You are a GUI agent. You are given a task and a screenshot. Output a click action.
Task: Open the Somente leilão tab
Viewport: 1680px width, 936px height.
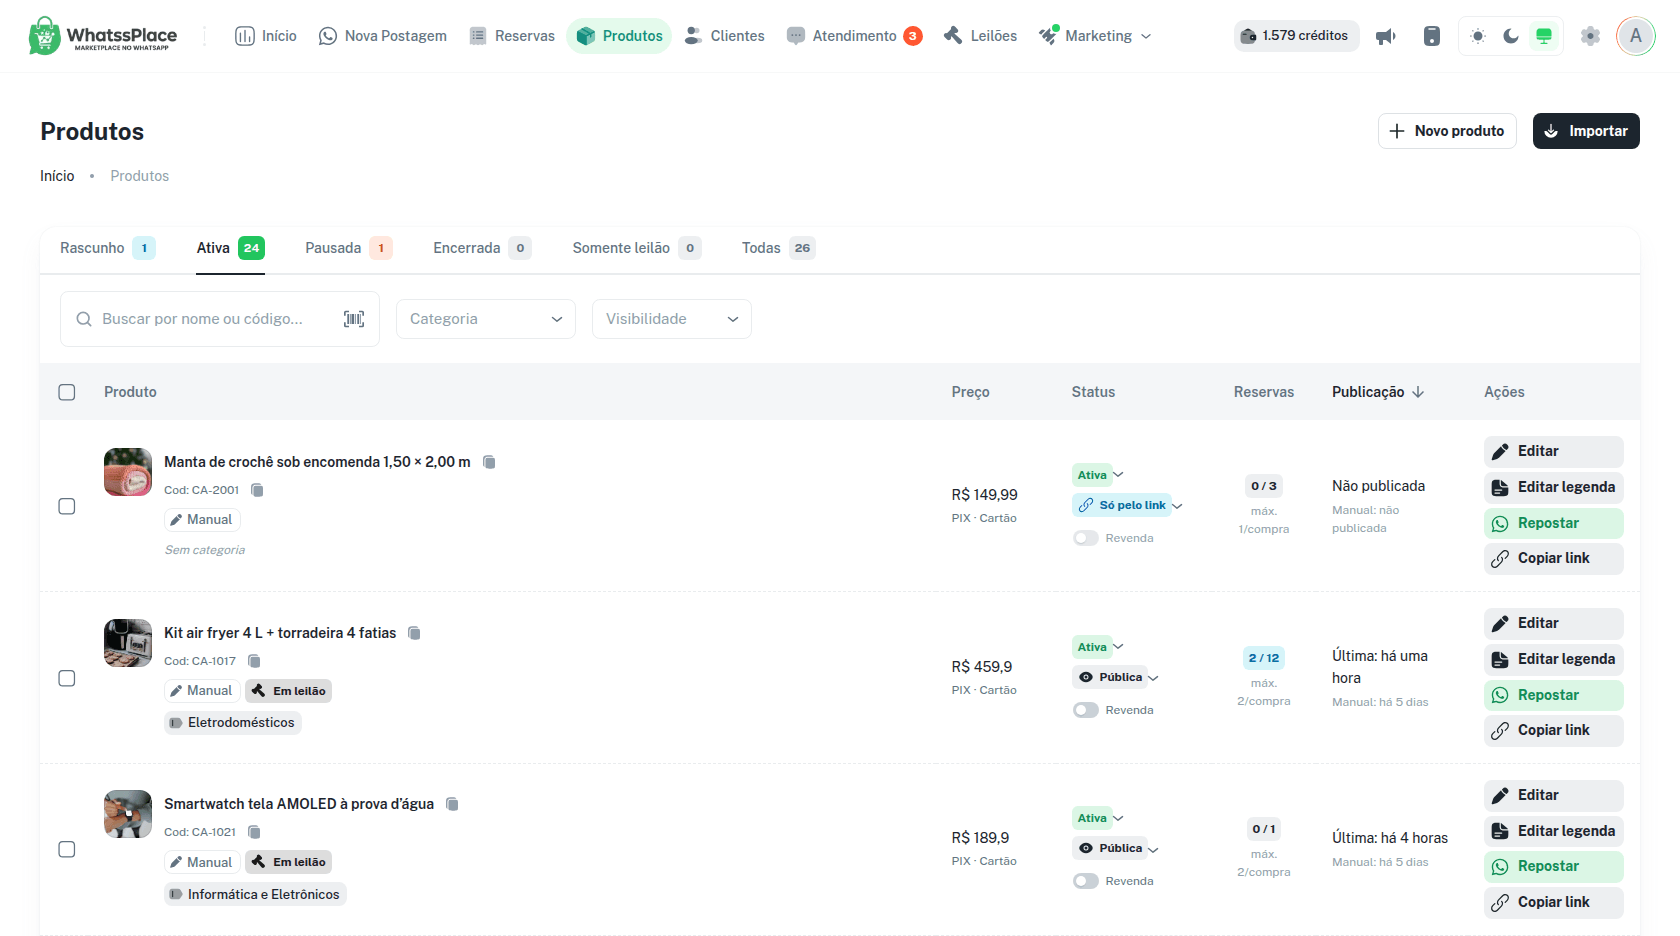[637, 248]
